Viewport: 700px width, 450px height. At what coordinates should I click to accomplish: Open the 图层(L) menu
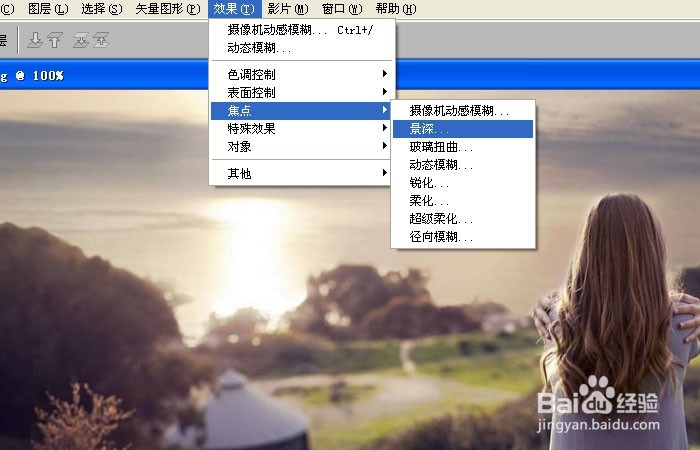pos(48,8)
